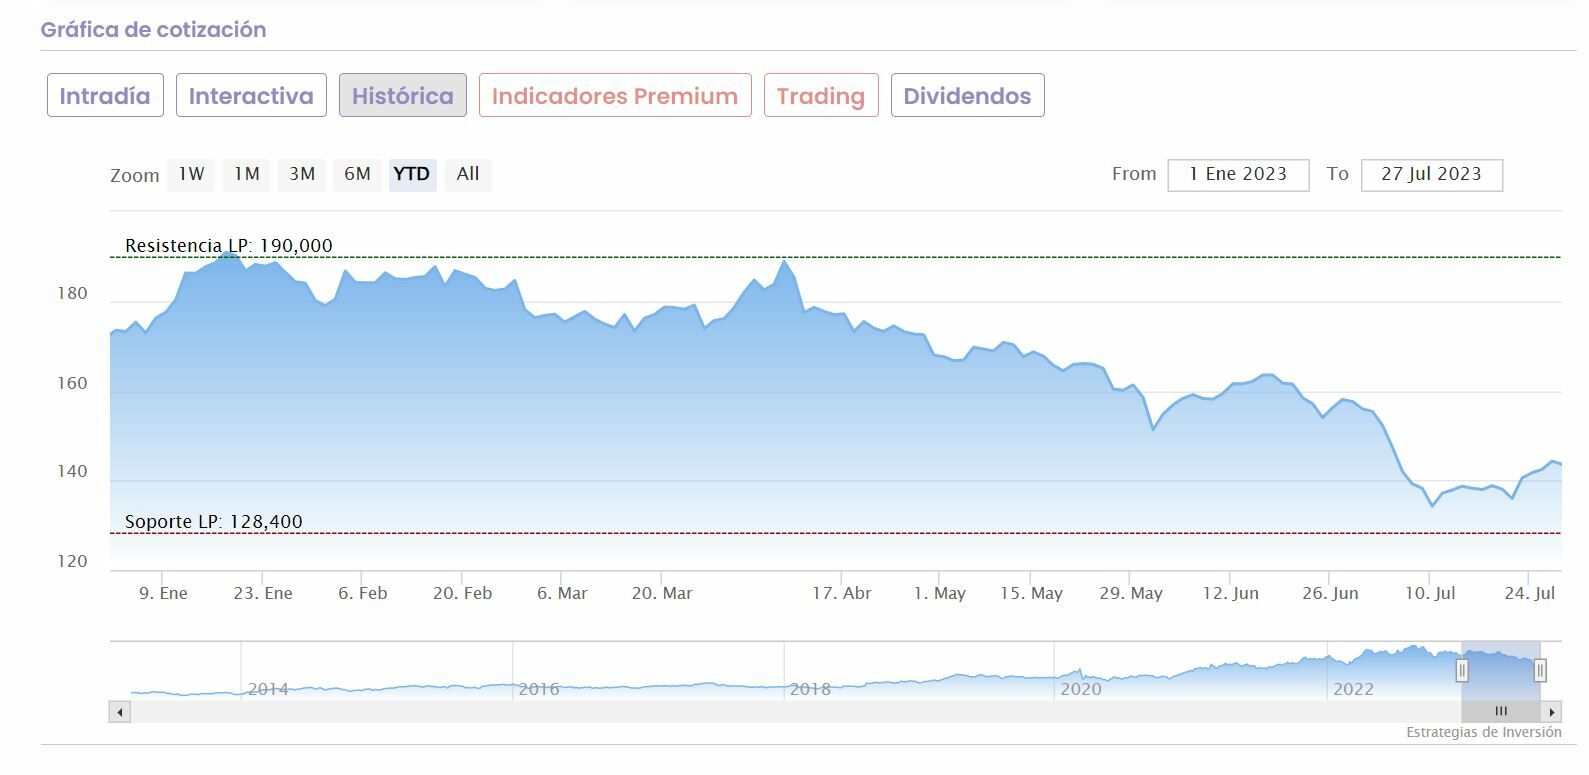
Task: Click the right range handle in the navigator
Action: point(1540,670)
